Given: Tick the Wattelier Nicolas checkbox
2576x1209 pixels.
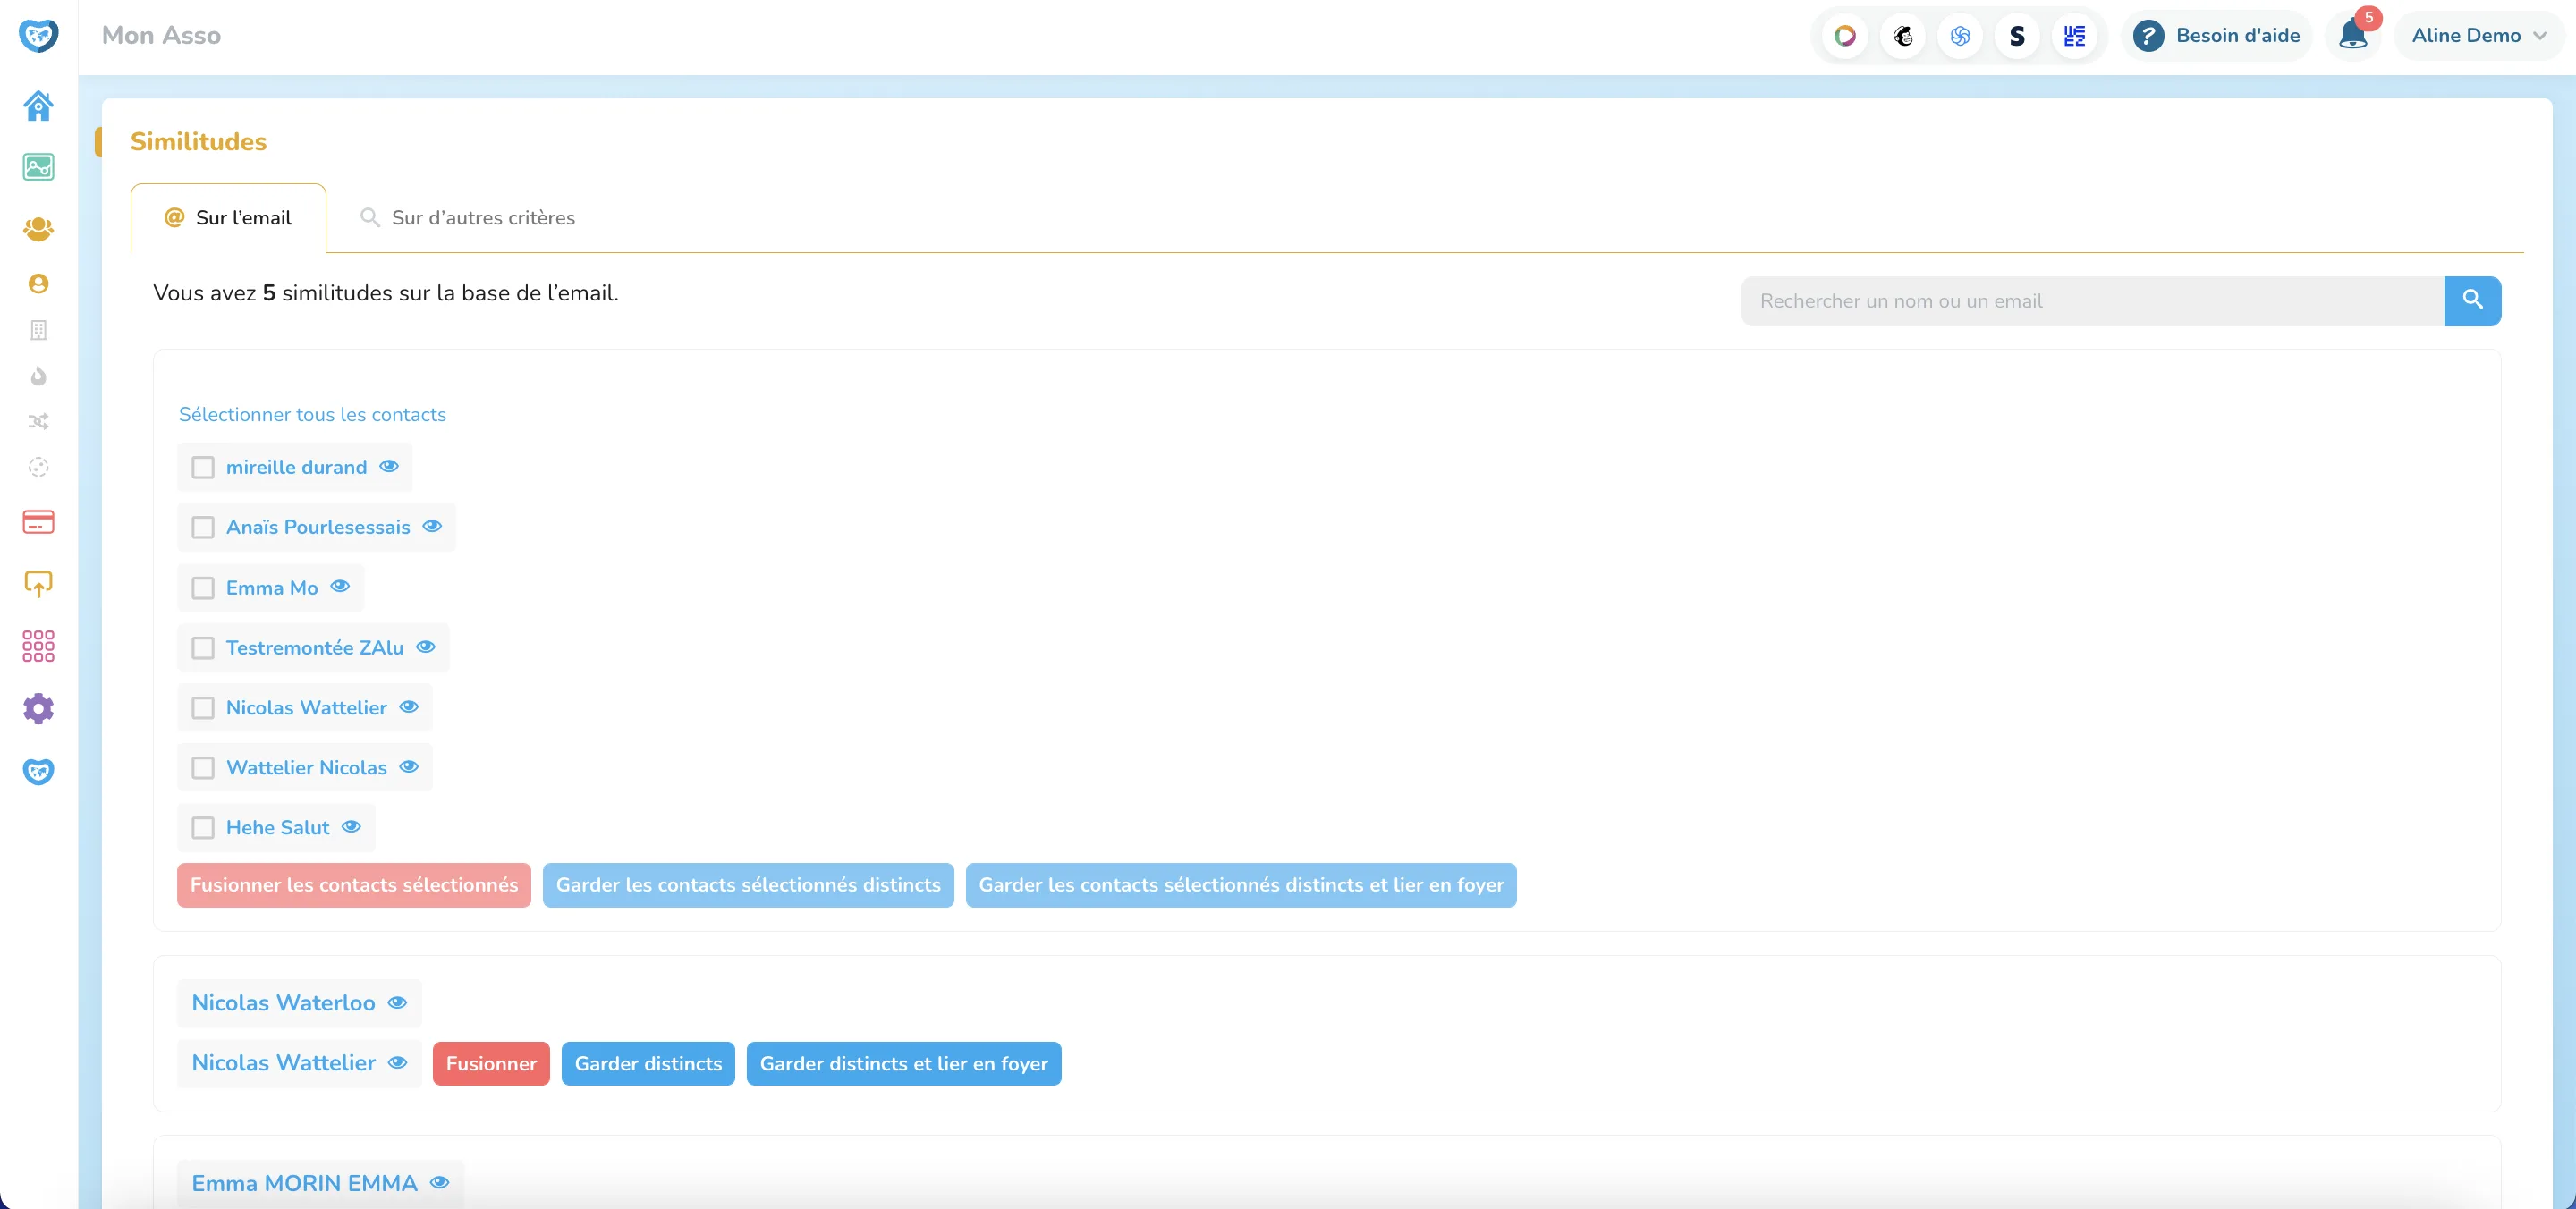Looking at the screenshot, I should point(203,768).
